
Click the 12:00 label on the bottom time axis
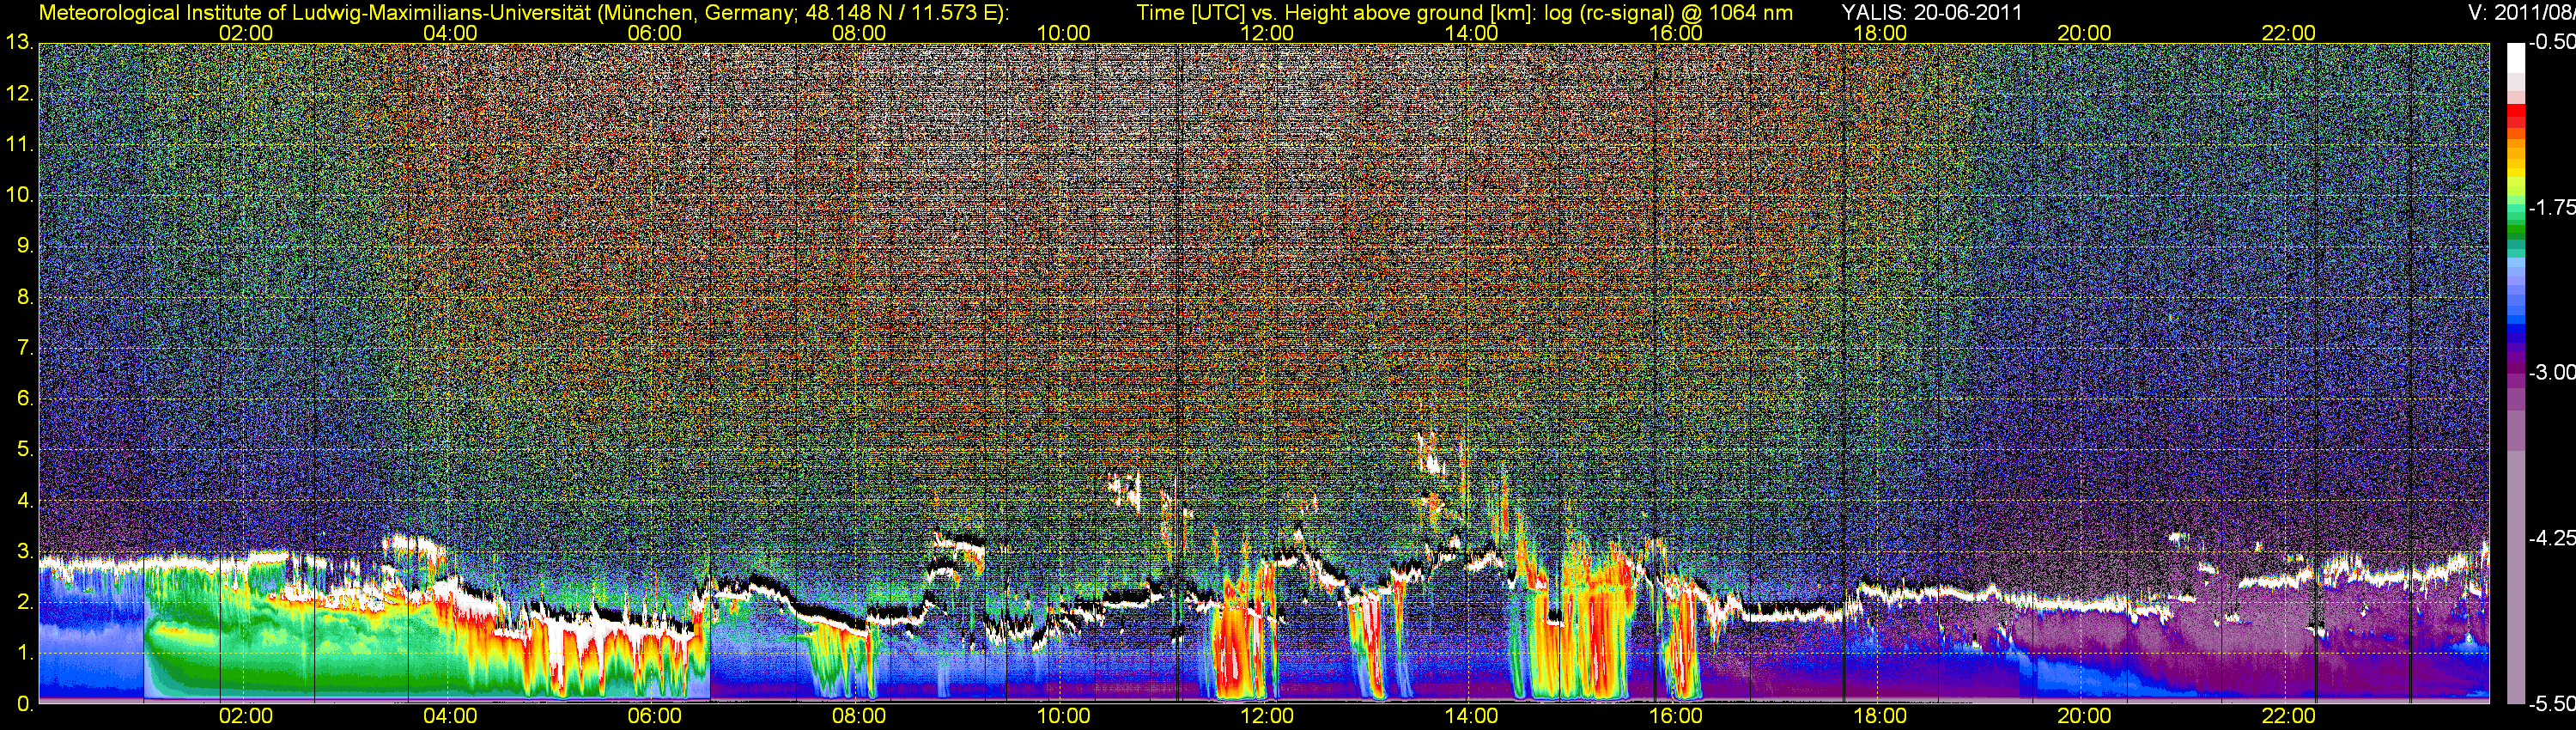[x=1267, y=716]
